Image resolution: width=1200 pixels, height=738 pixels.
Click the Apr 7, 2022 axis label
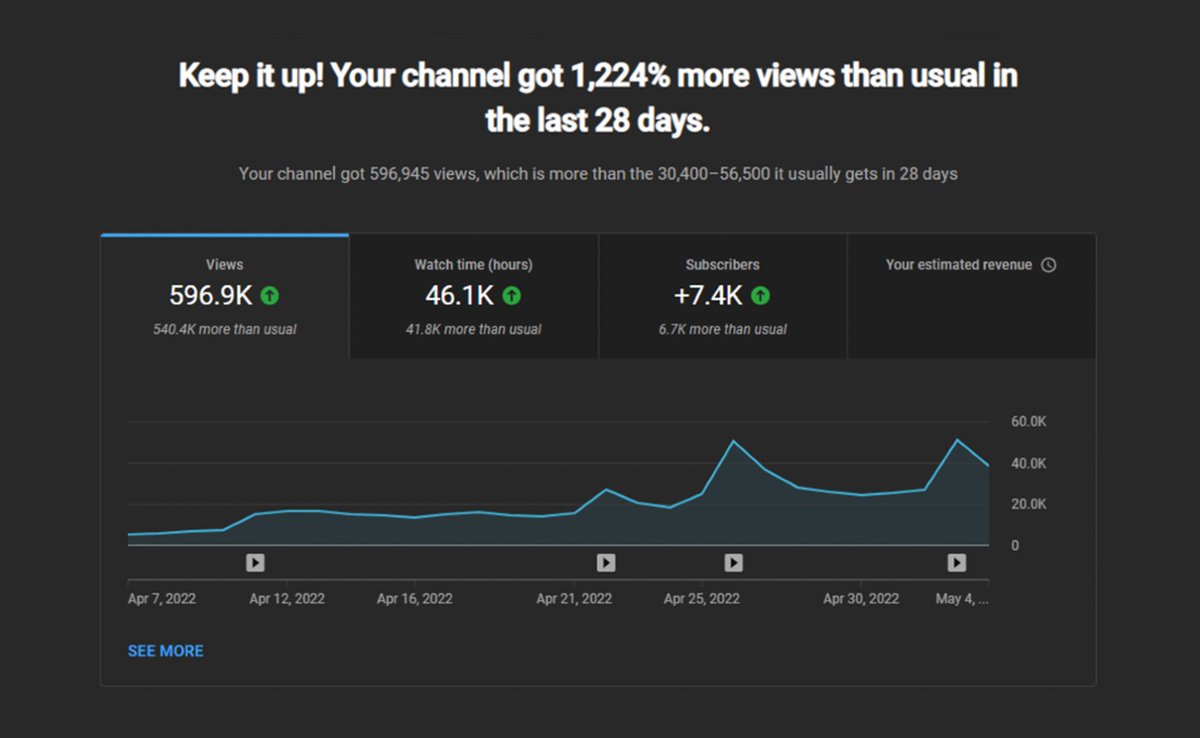162,599
